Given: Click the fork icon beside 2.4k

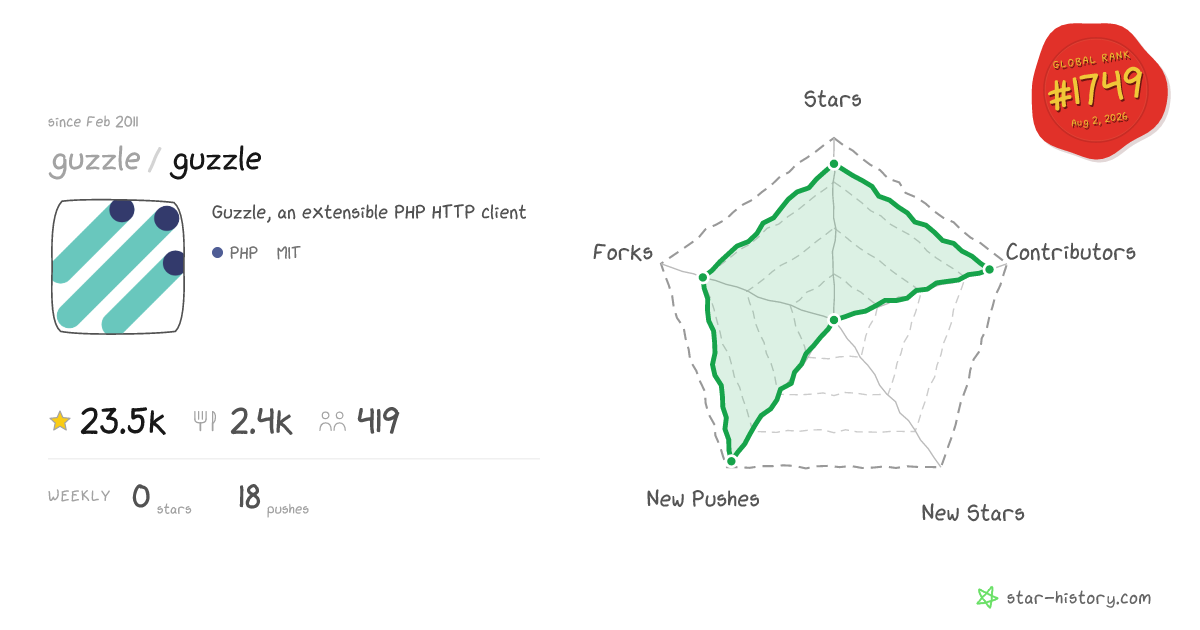Looking at the screenshot, I should pyautogui.click(x=205, y=421).
